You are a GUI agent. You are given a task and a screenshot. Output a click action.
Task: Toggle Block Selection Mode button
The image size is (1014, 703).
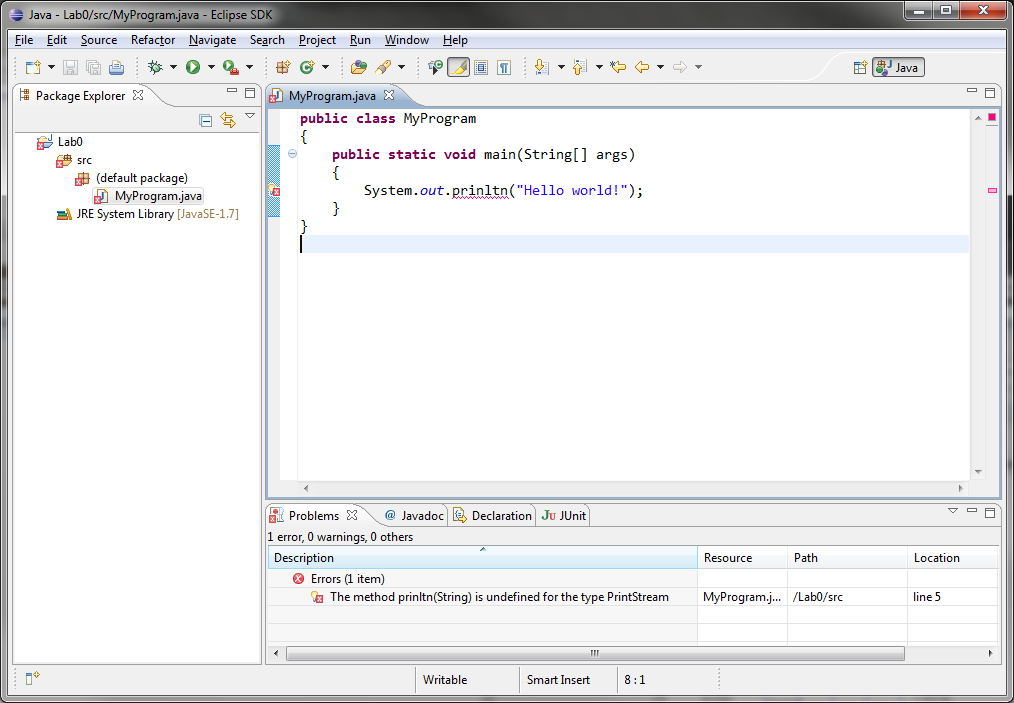coord(481,67)
